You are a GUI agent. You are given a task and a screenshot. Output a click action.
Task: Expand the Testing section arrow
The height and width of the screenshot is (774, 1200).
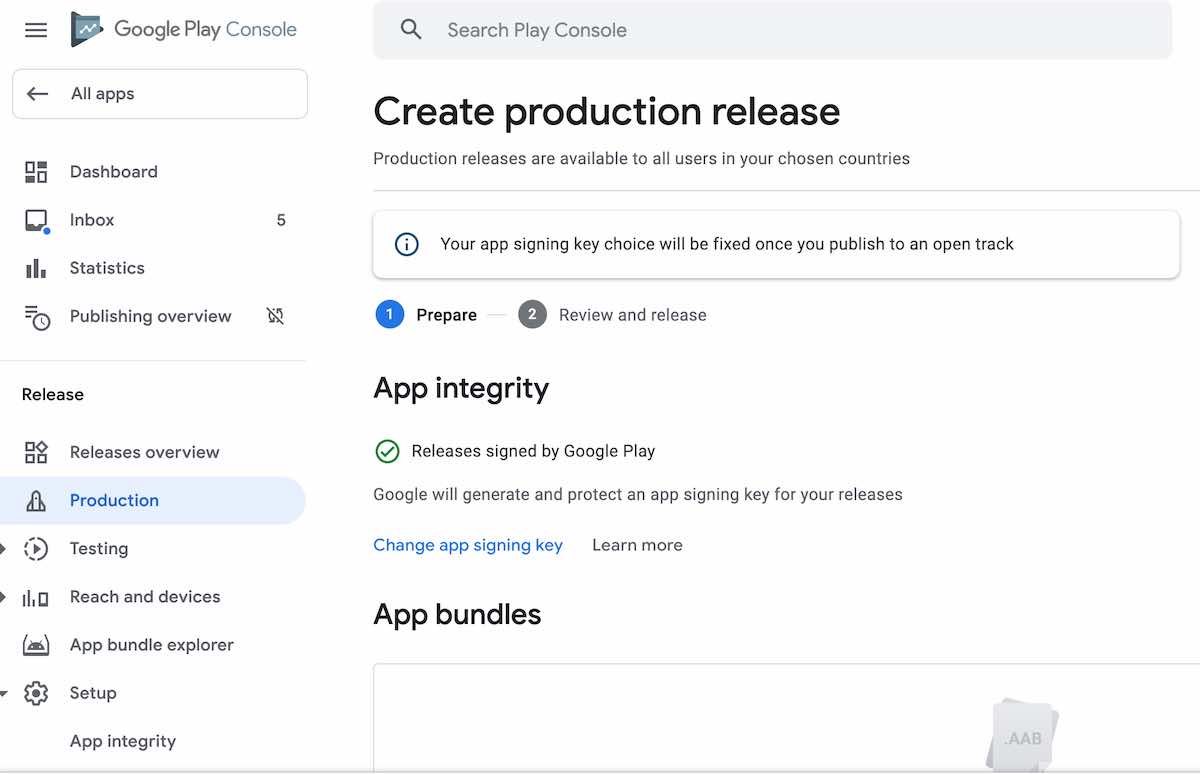pos(3,549)
